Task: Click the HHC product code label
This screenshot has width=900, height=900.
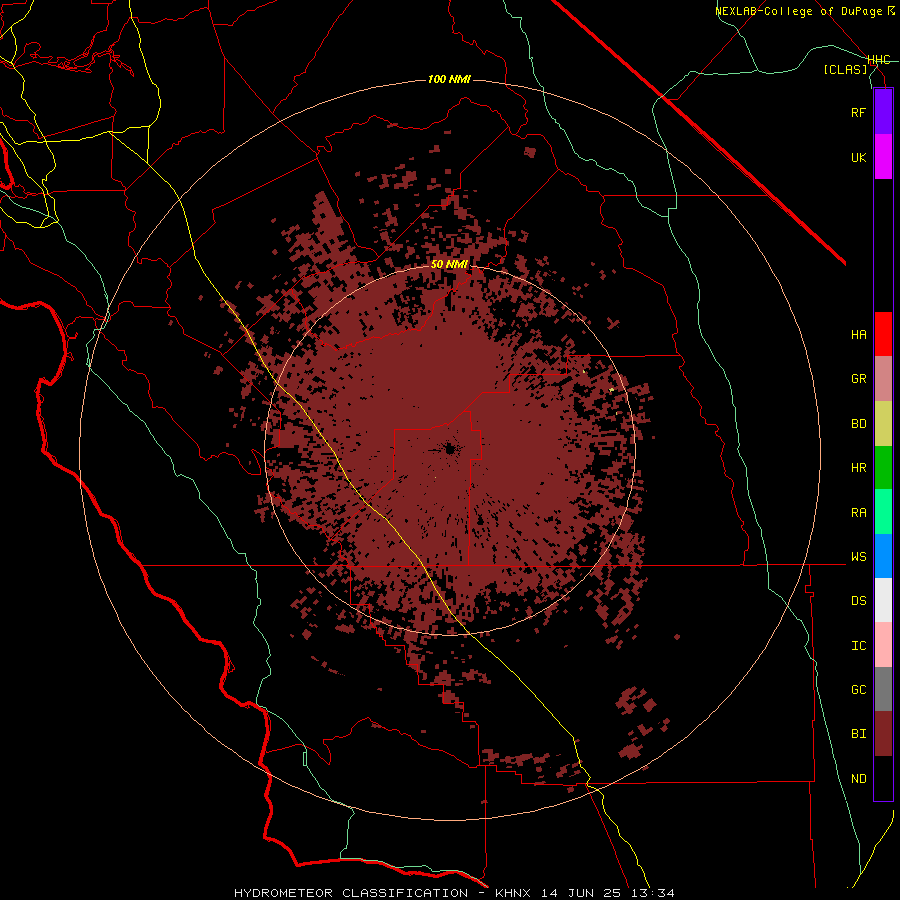Action: [879, 60]
